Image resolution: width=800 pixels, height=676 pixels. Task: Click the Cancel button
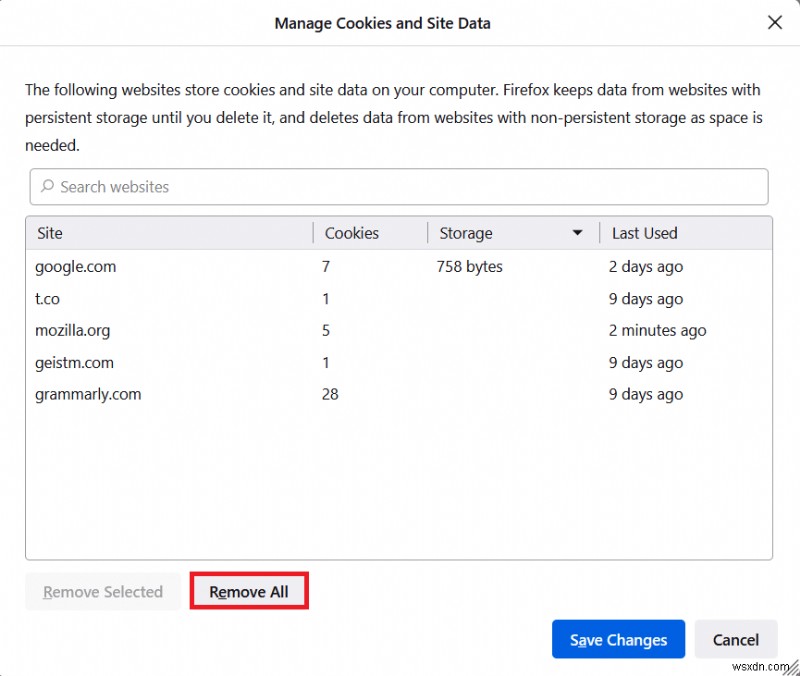coord(736,639)
